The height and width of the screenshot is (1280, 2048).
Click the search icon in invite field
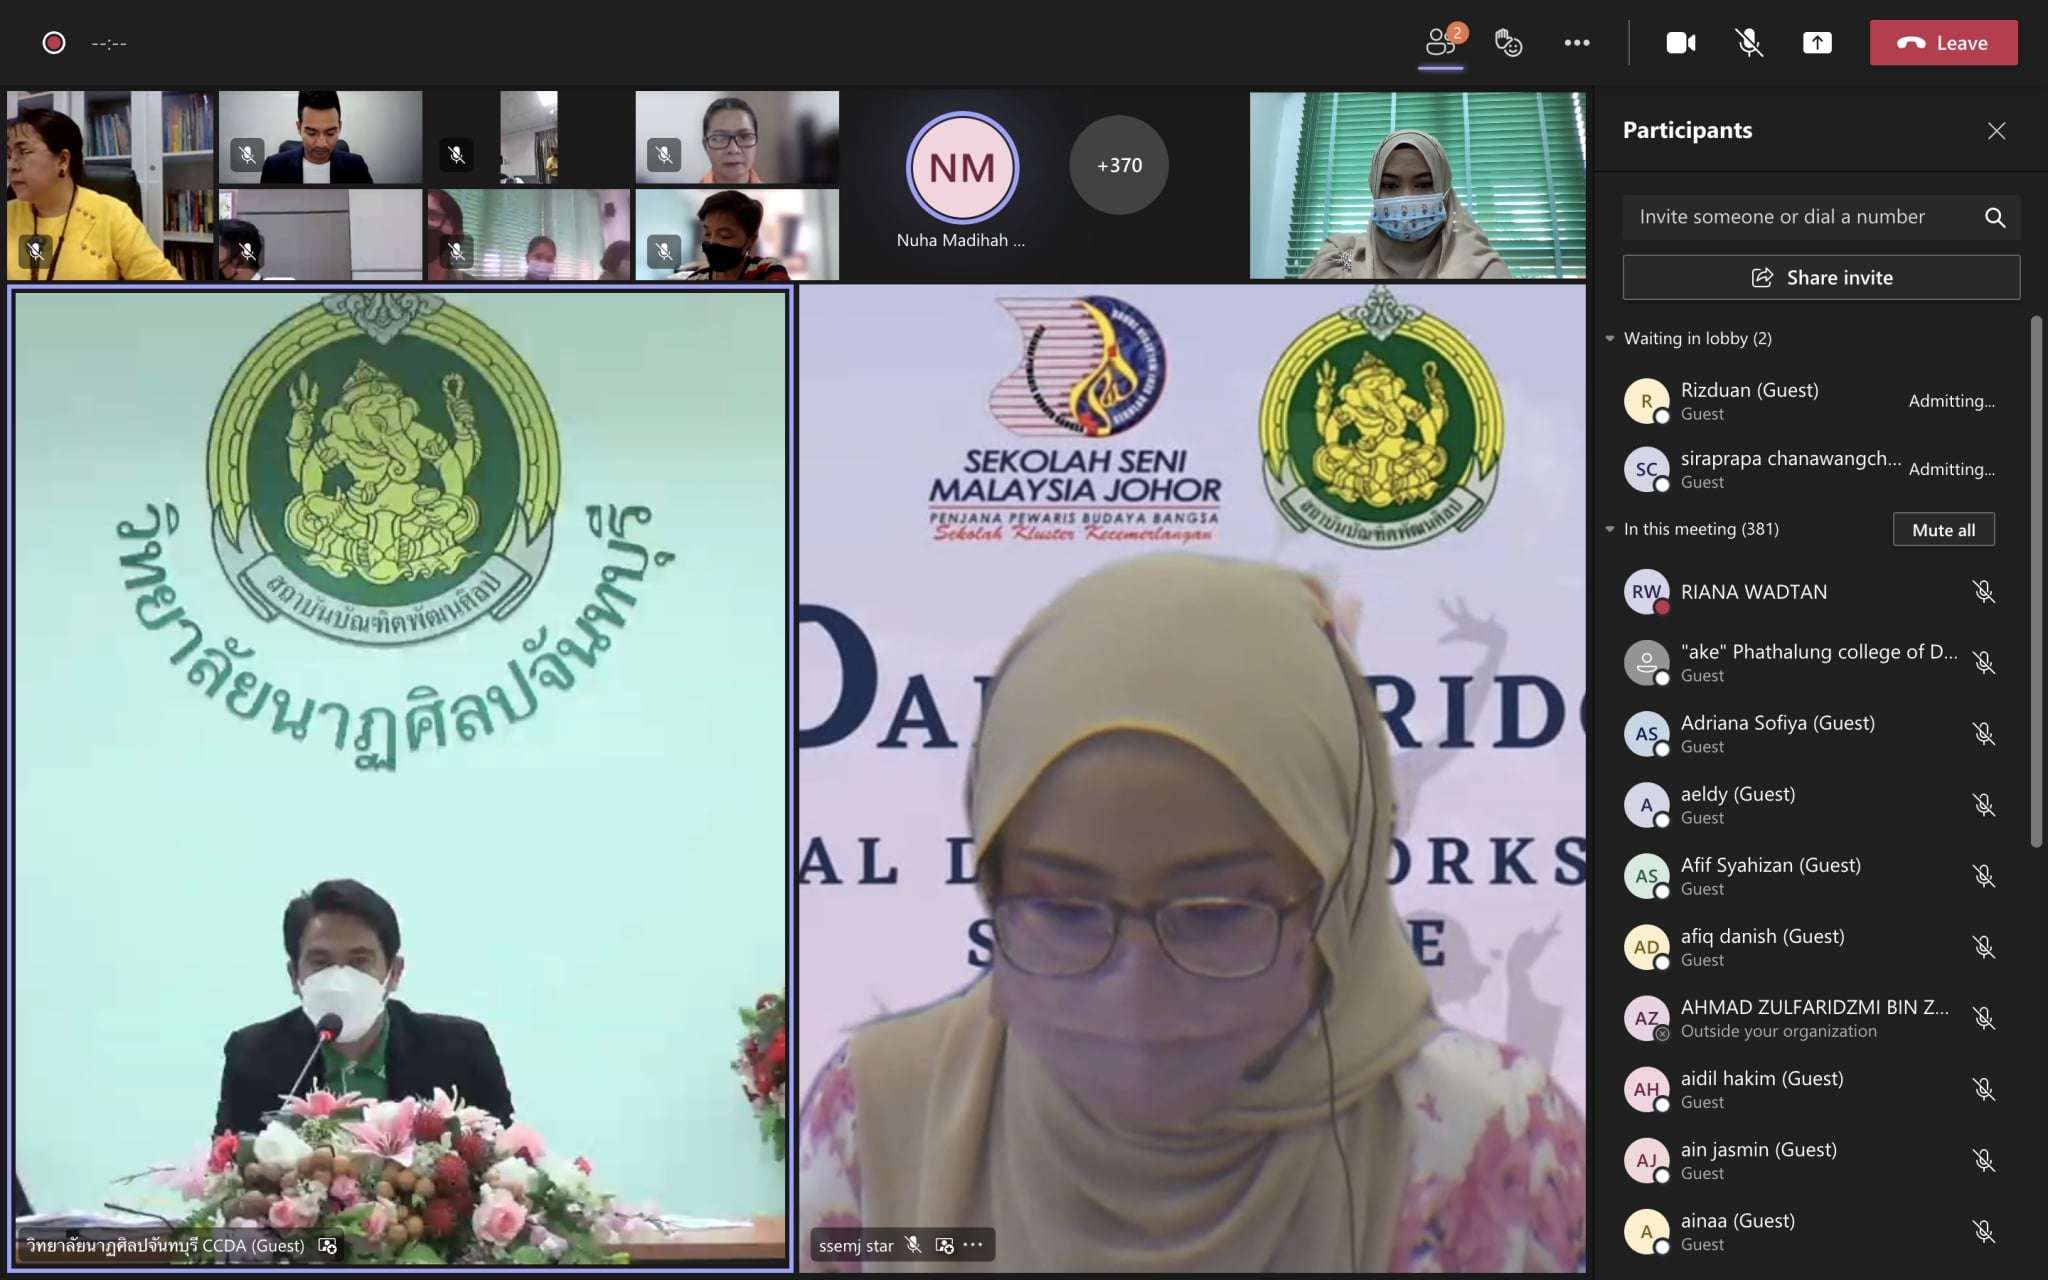pyautogui.click(x=1994, y=217)
